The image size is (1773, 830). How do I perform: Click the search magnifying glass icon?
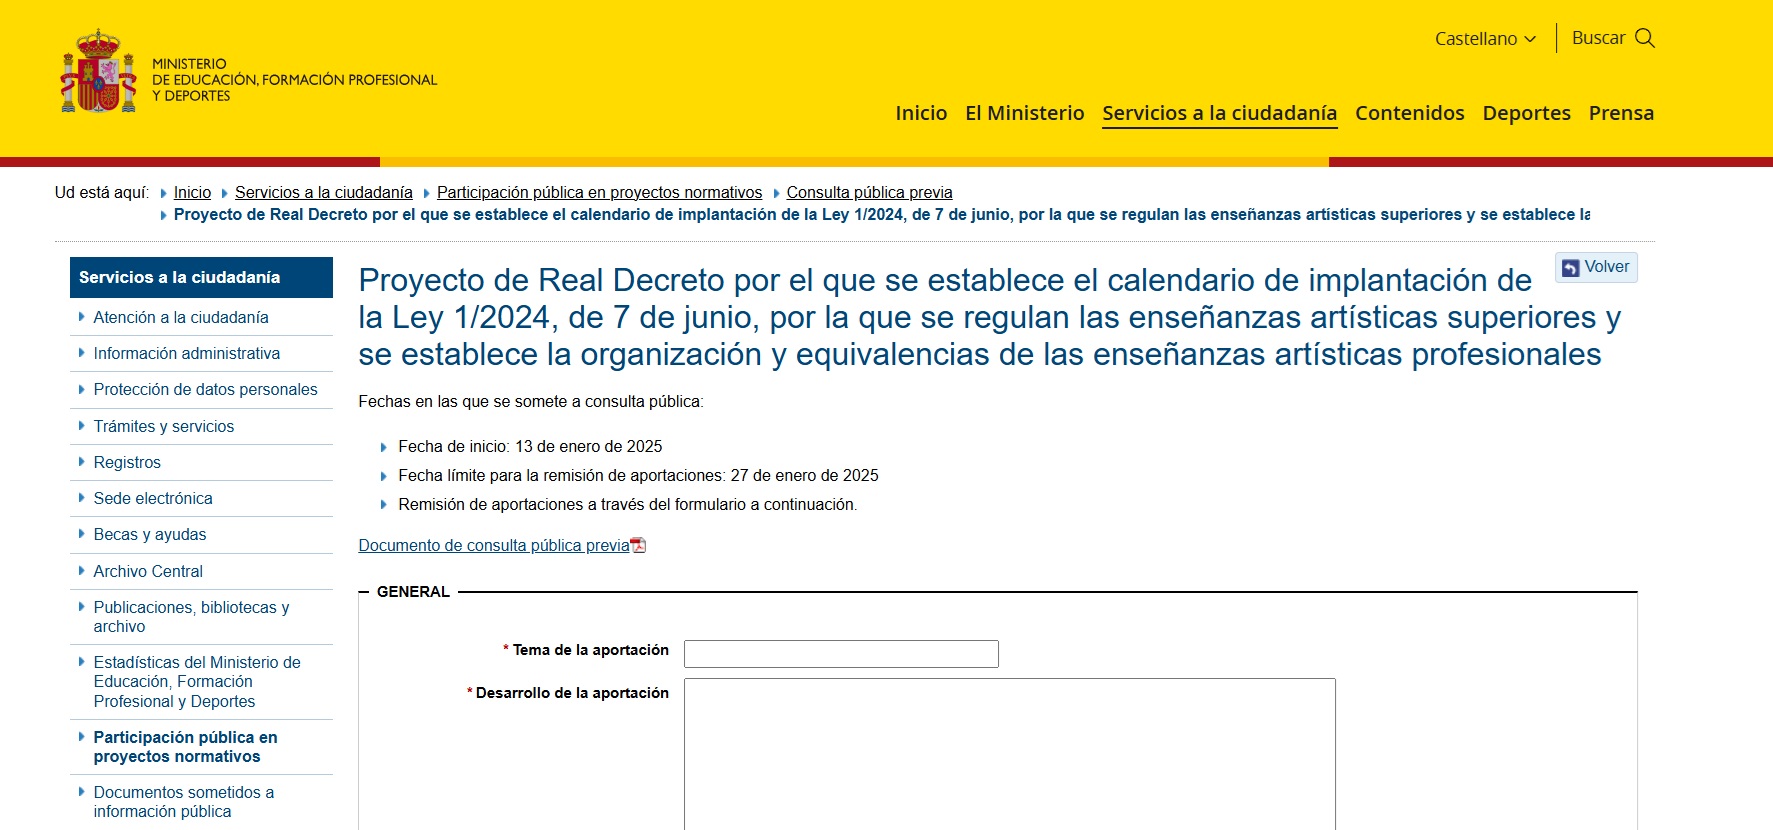(x=1645, y=38)
